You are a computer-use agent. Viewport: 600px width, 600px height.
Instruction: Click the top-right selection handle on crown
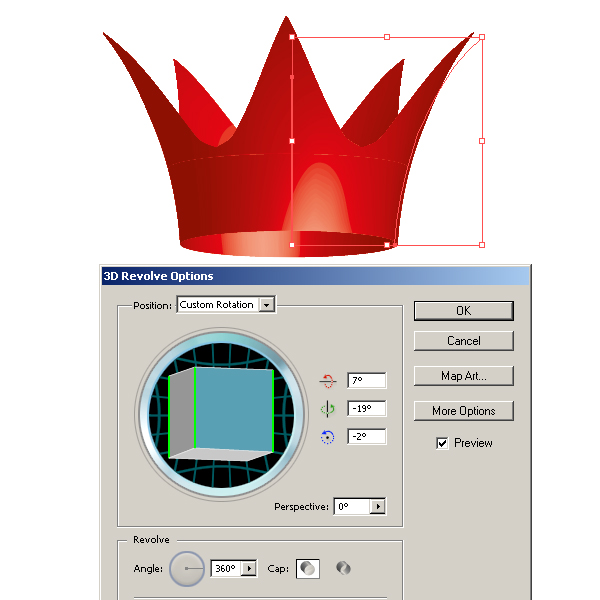click(482, 37)
